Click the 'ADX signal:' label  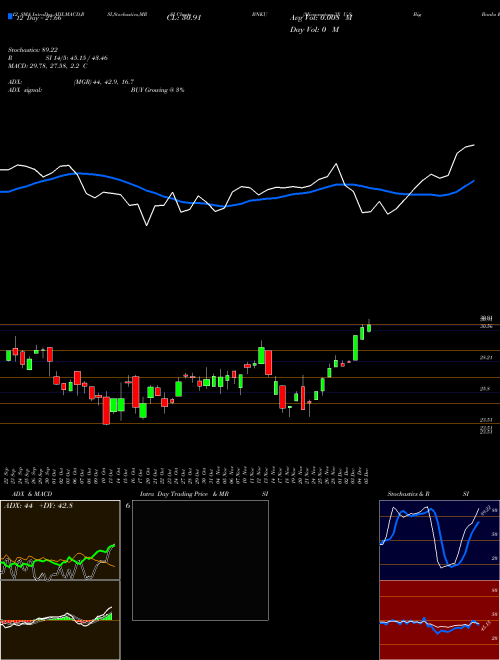point(25,90)
